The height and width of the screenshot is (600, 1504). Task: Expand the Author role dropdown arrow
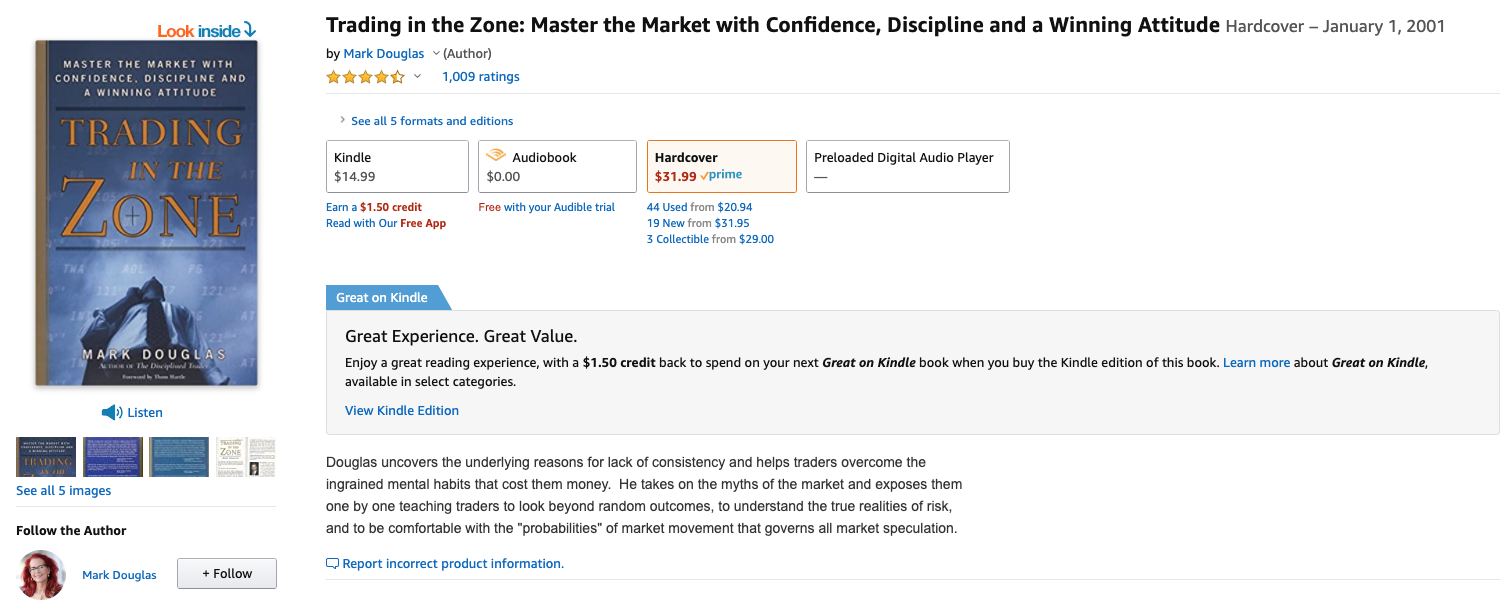point(436,54)
